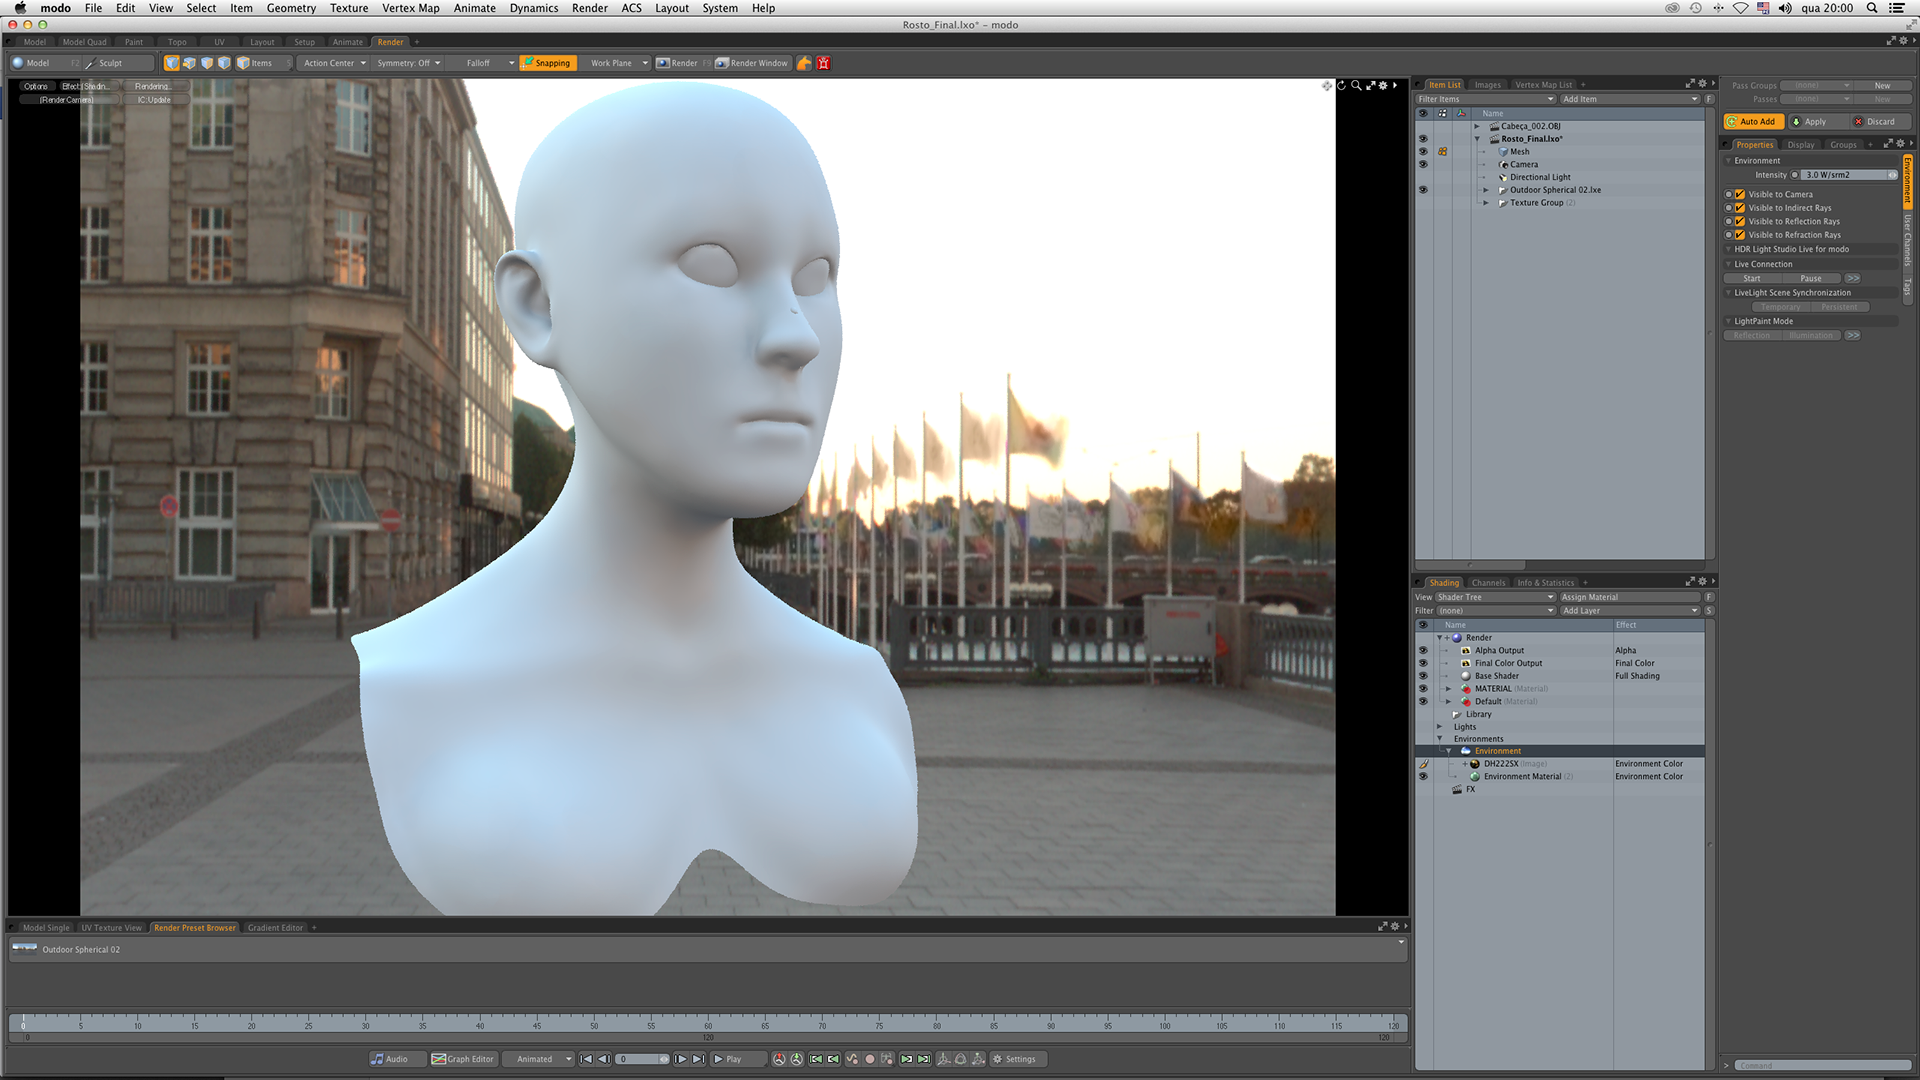Toggle Visible to Refraction Rays checkbox

[x=1740, y=235]
